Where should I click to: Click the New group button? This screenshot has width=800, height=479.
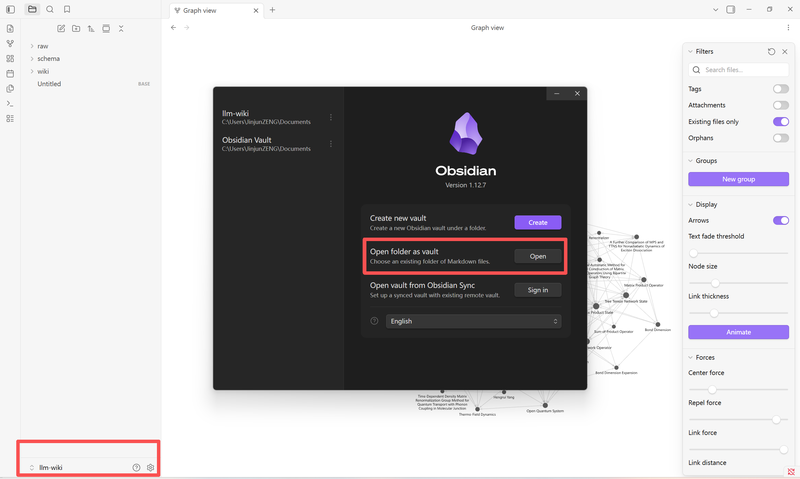click(x=738, y=179)
